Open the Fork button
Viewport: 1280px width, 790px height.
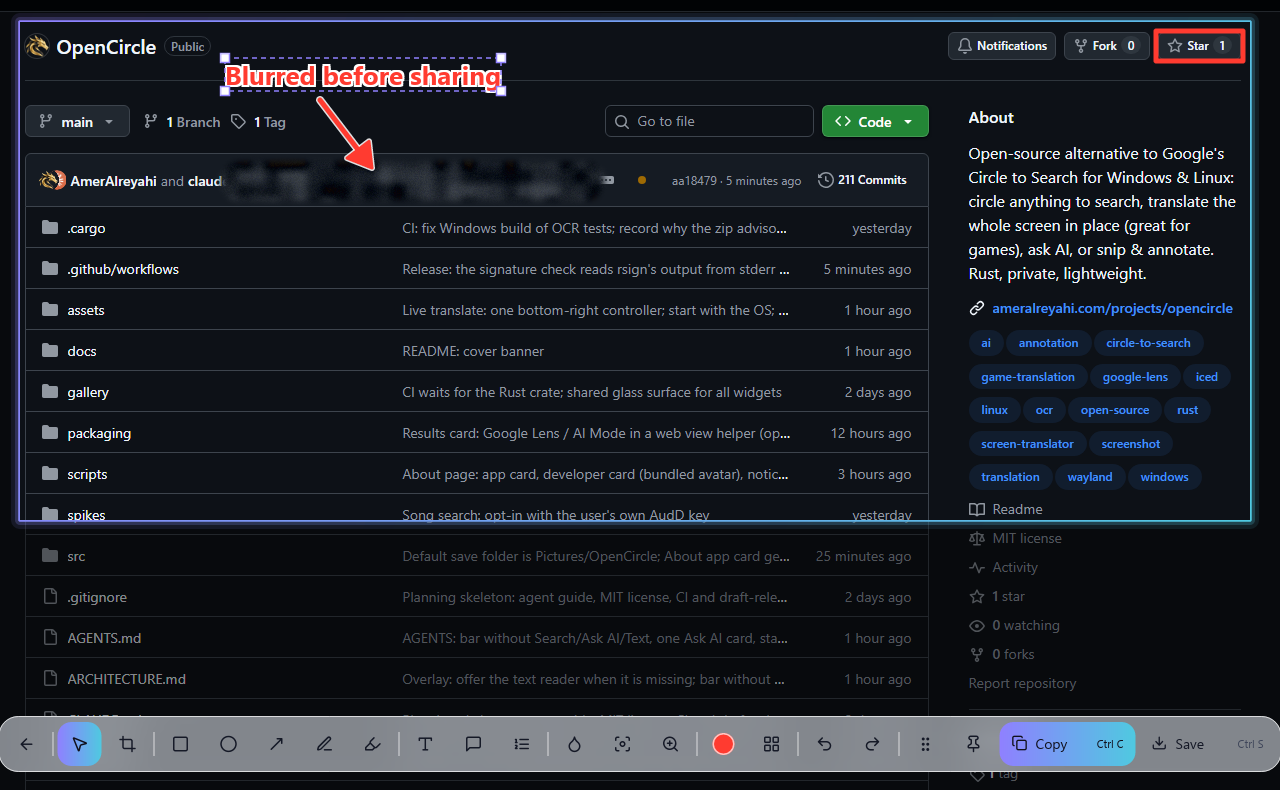click(x=1105, y=46)
